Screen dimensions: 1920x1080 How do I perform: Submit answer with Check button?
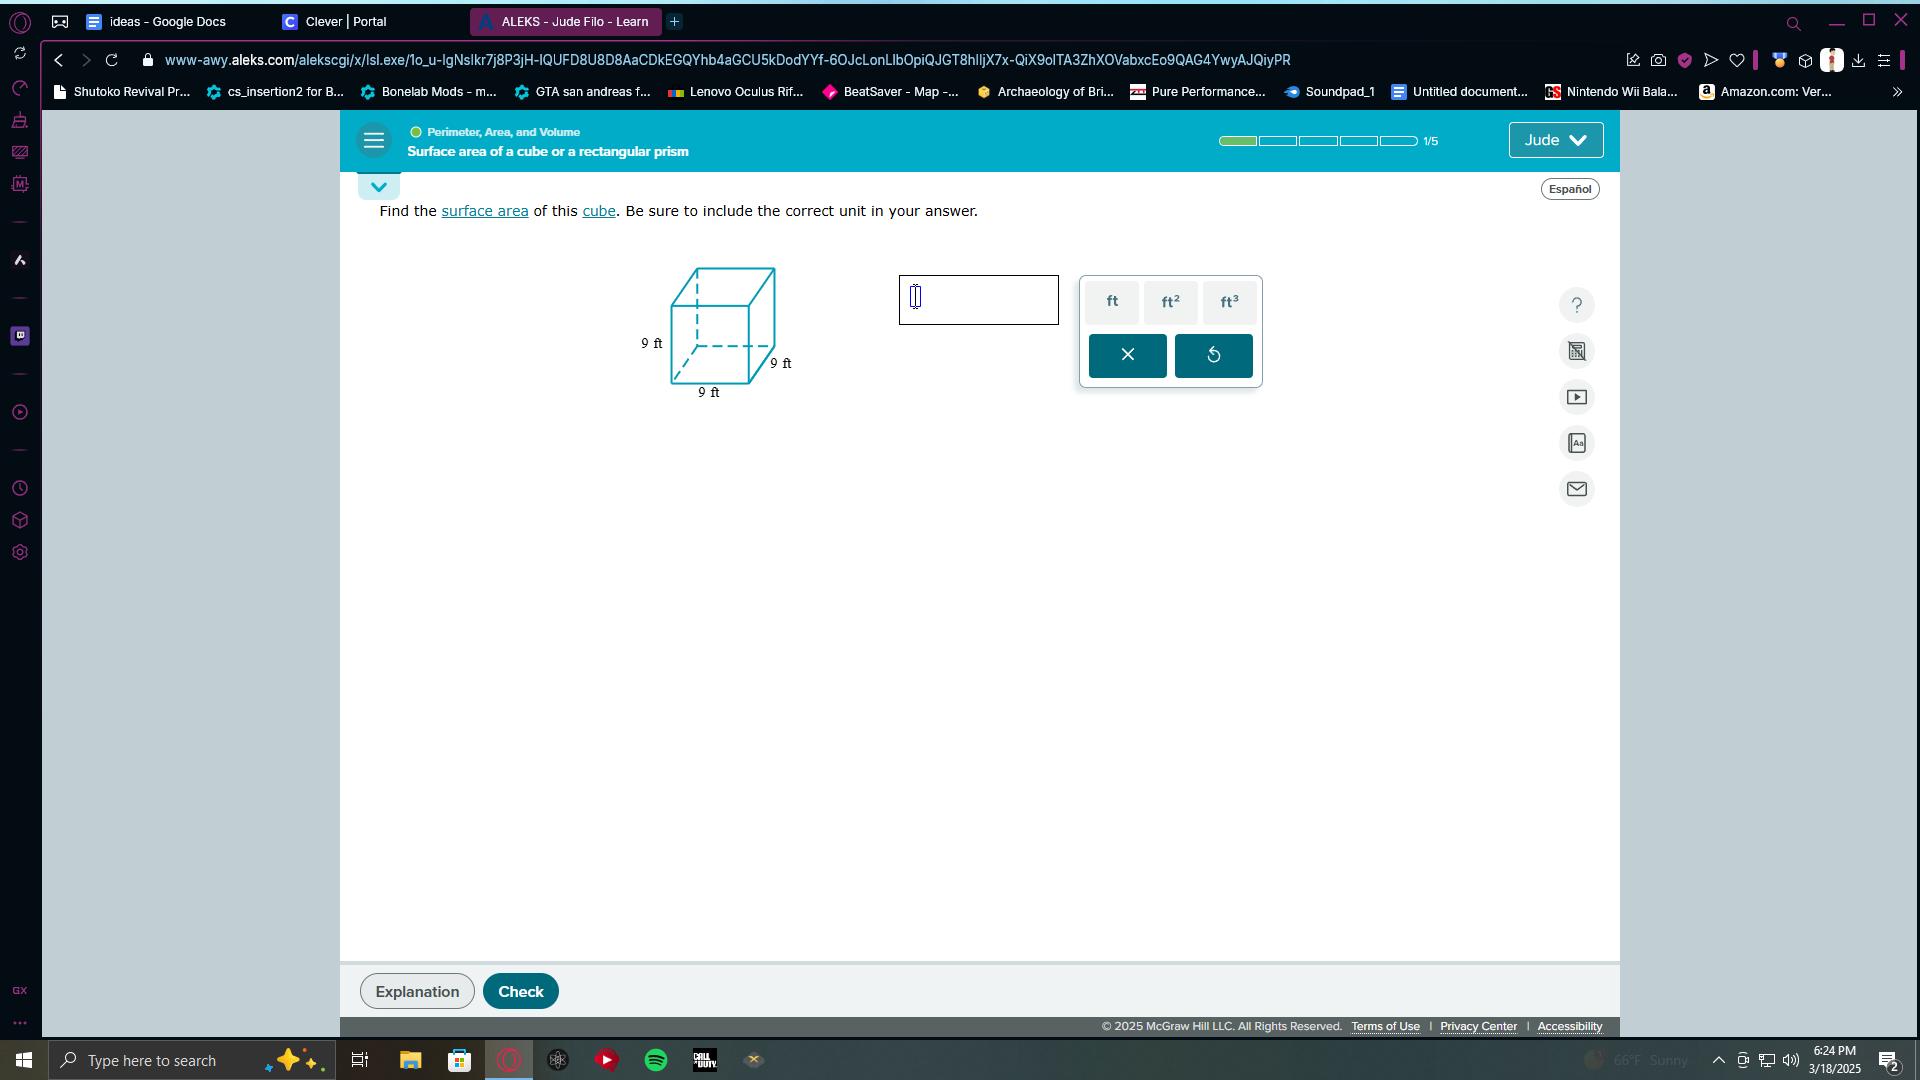(521, 991)
